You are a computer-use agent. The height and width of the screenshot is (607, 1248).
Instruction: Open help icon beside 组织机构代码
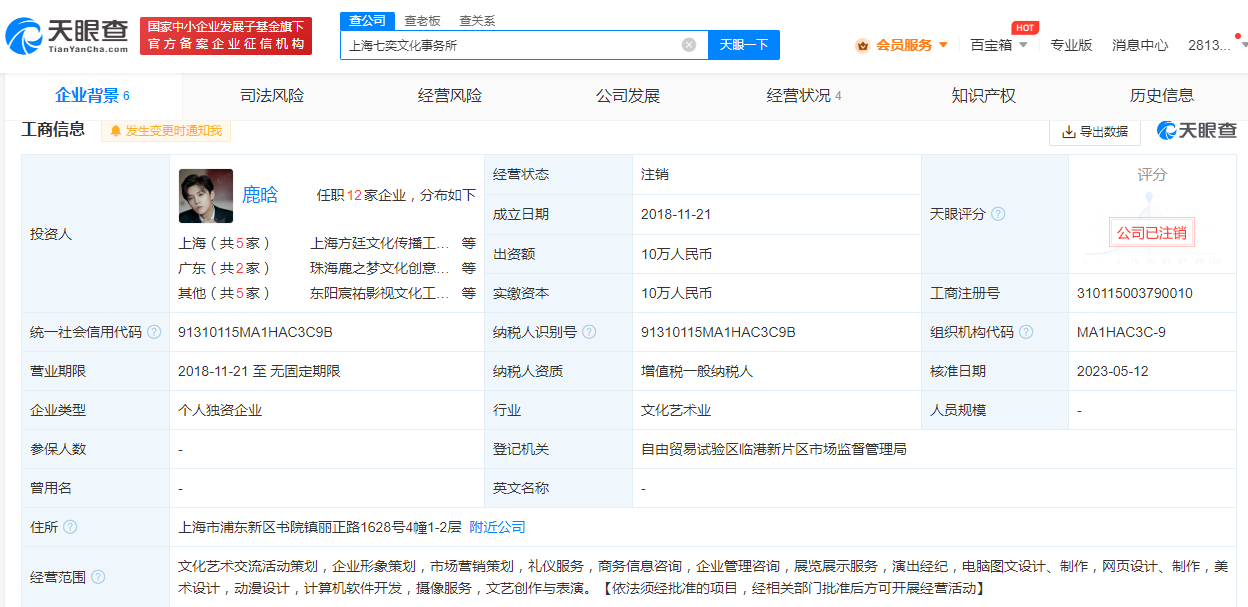pyautogui.click(x=1026, y=332)
